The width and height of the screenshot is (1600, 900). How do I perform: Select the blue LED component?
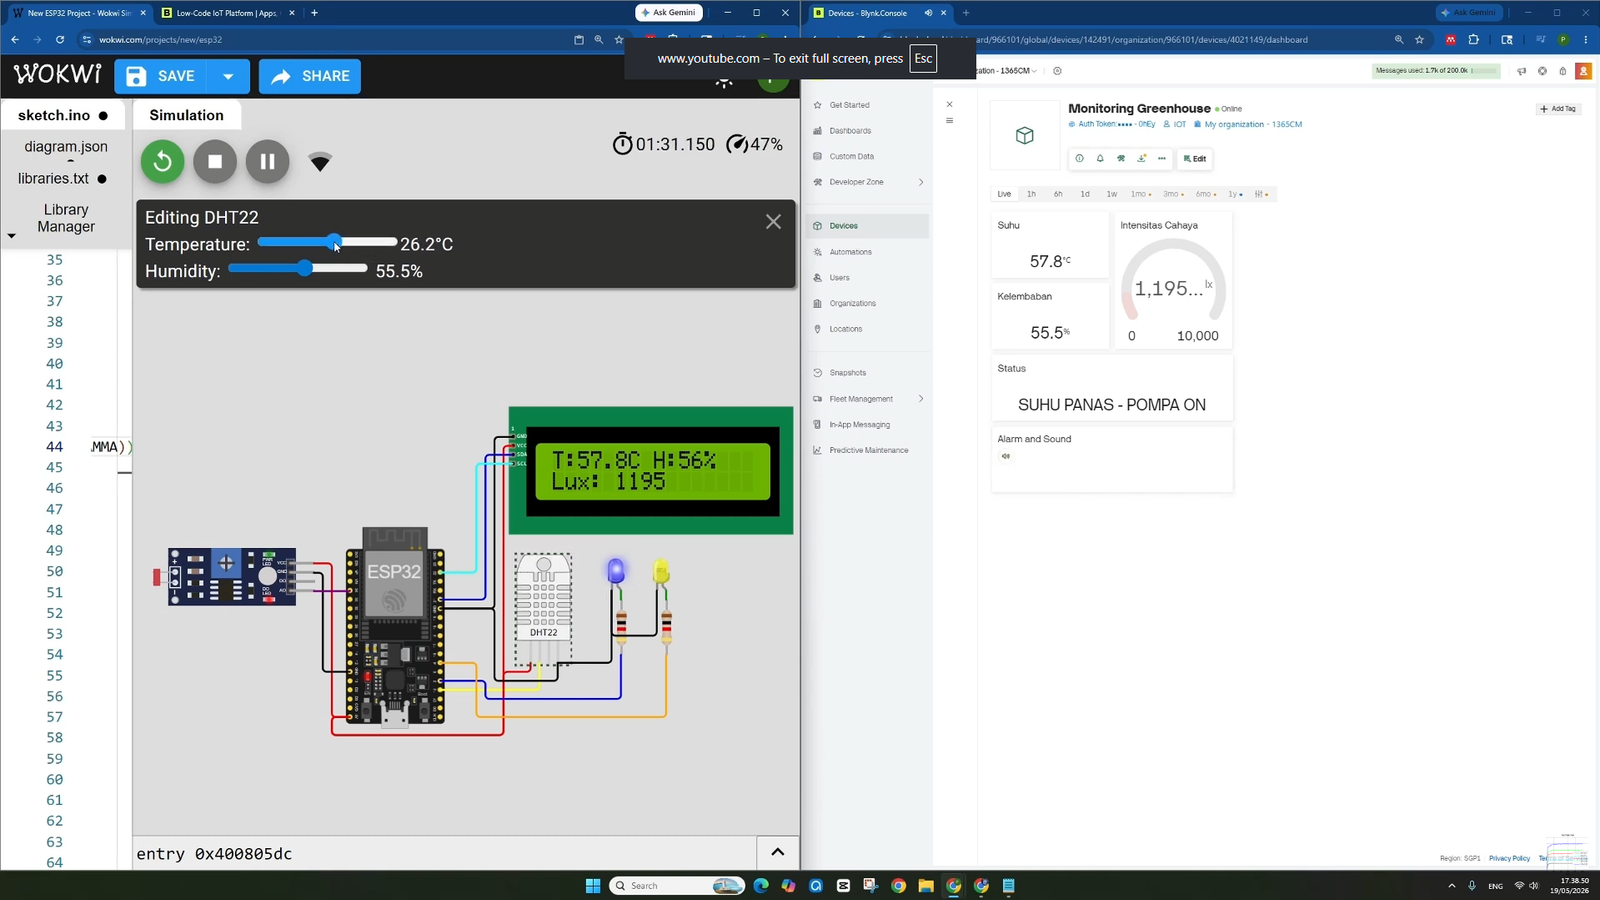click(x=616, y=571)
